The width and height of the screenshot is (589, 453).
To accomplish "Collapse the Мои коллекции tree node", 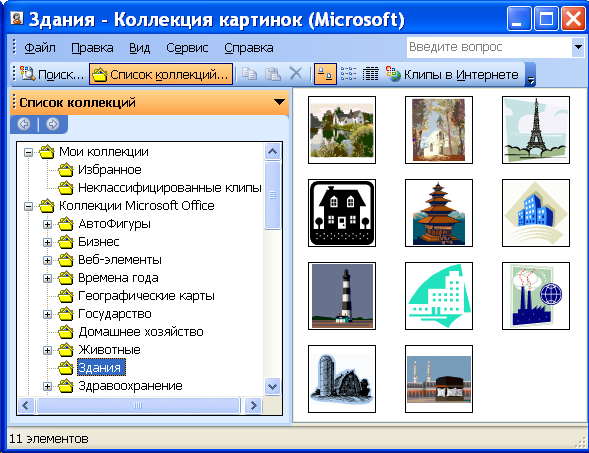I will [28, 152].
